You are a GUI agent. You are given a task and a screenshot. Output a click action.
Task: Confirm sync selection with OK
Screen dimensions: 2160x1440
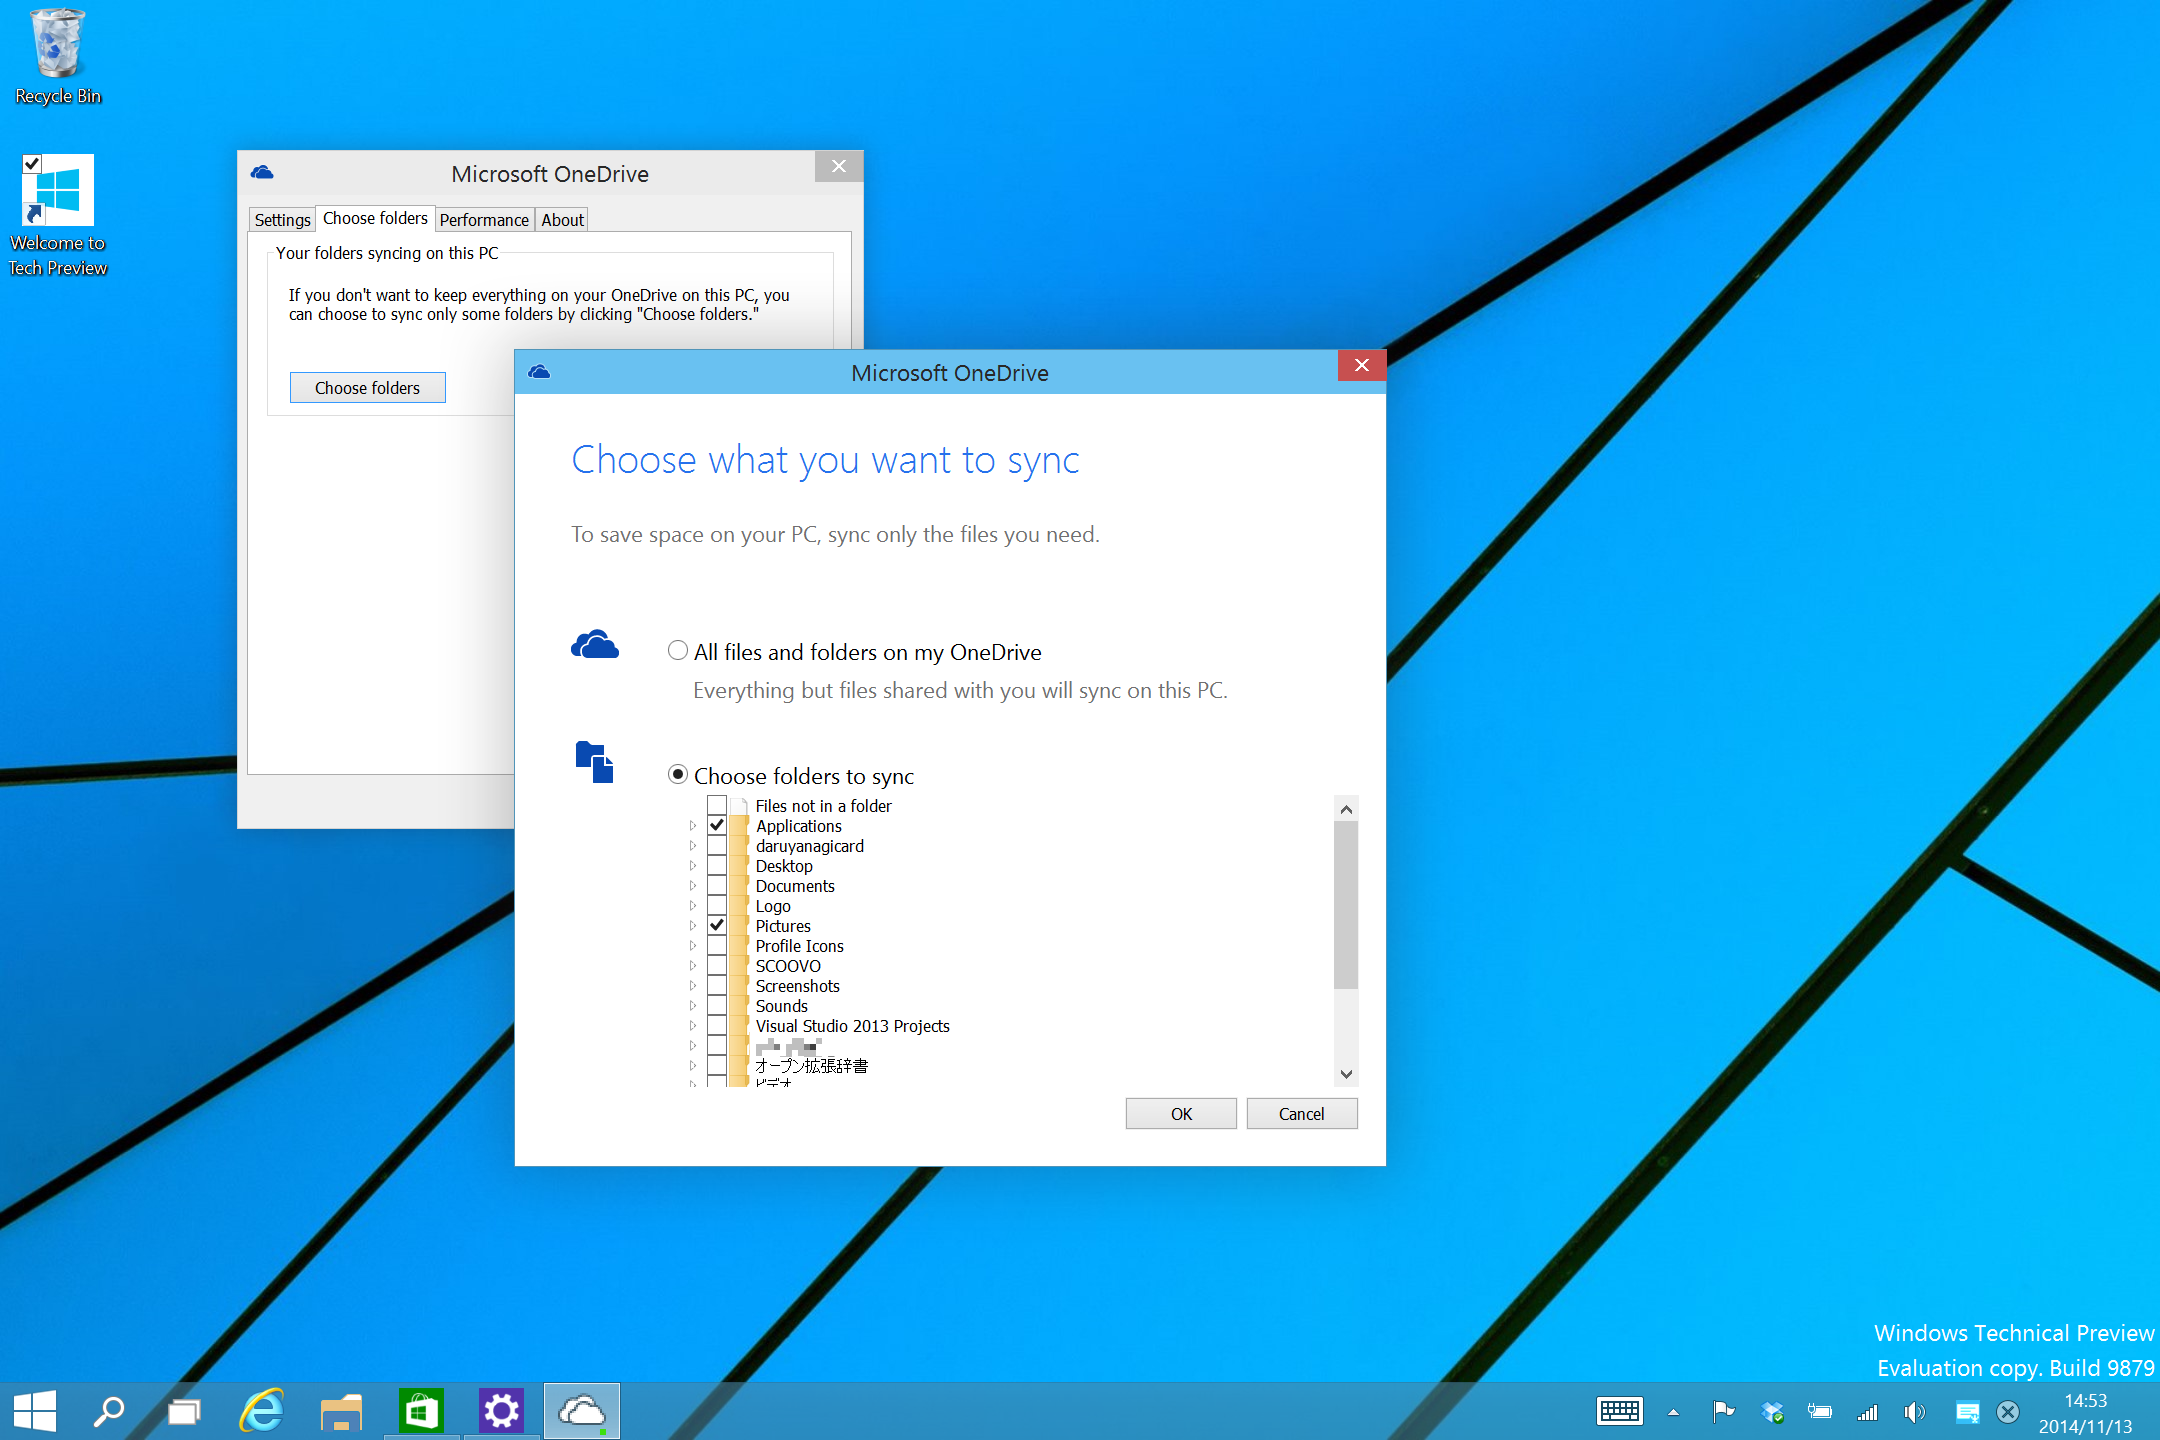coord(1180,1113)
